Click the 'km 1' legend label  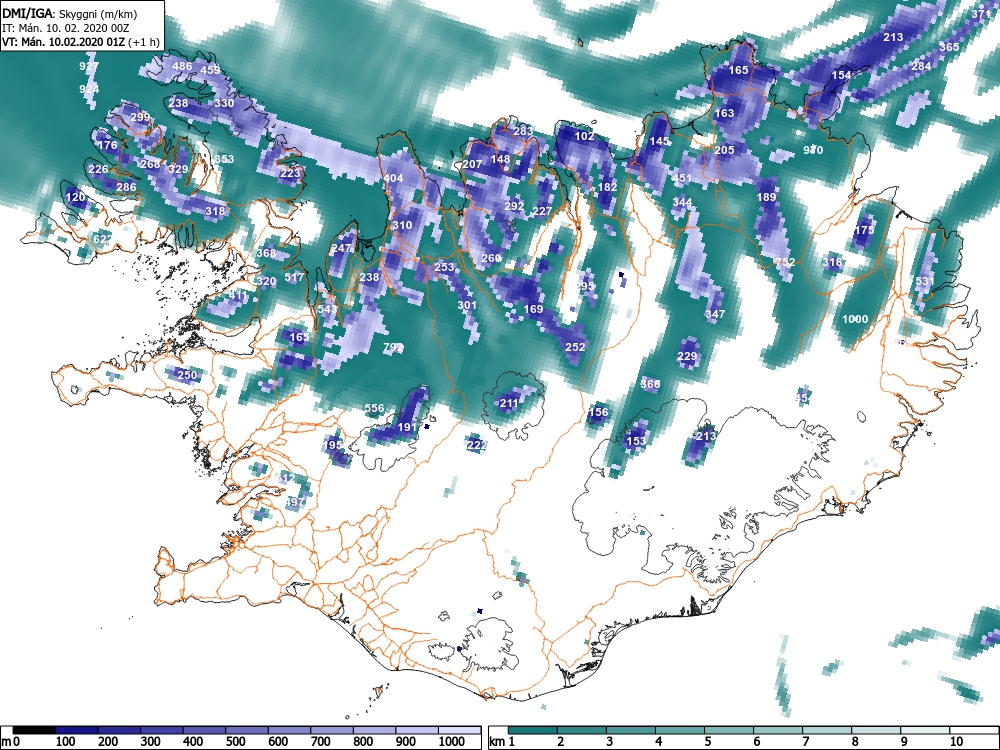[502, 742]
